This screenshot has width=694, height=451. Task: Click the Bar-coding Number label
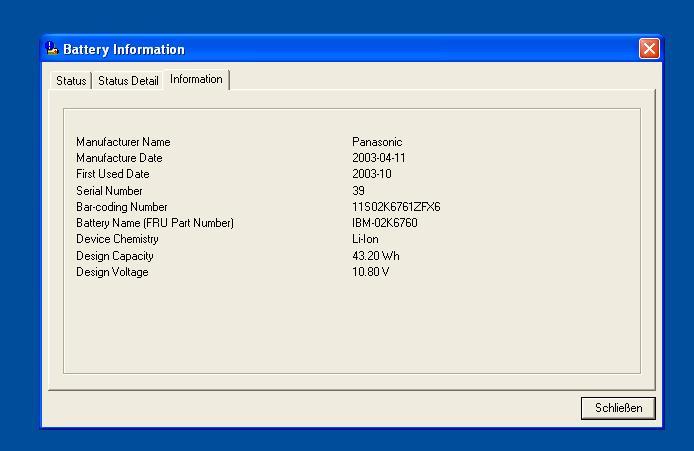click(122, 207)
